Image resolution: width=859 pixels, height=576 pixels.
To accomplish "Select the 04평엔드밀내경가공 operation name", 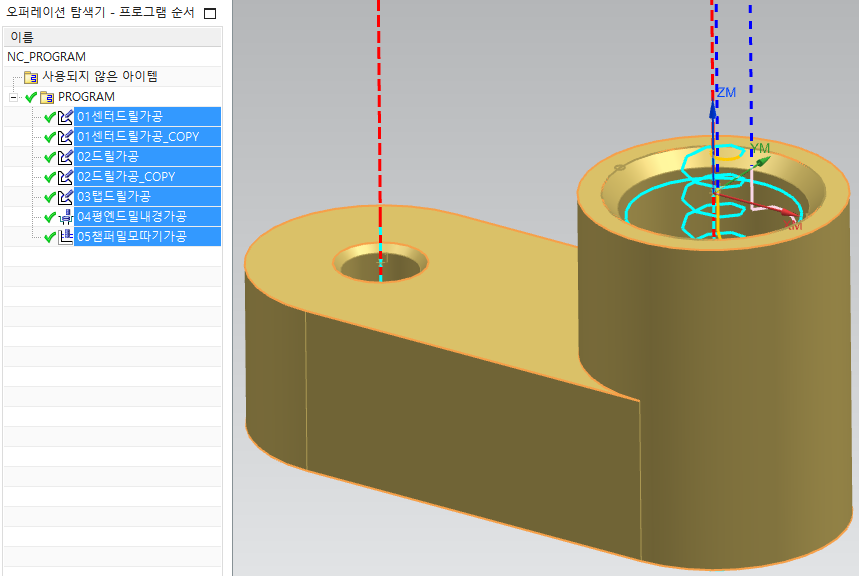I will pyautogui.click(x=132, y=216).
